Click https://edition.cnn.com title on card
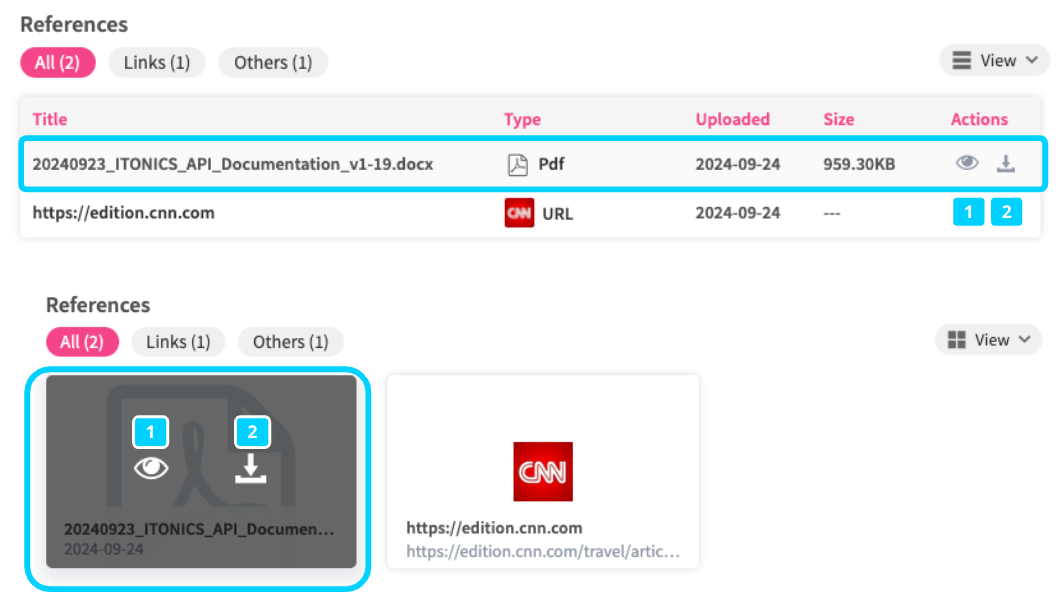 pos(494,528)
